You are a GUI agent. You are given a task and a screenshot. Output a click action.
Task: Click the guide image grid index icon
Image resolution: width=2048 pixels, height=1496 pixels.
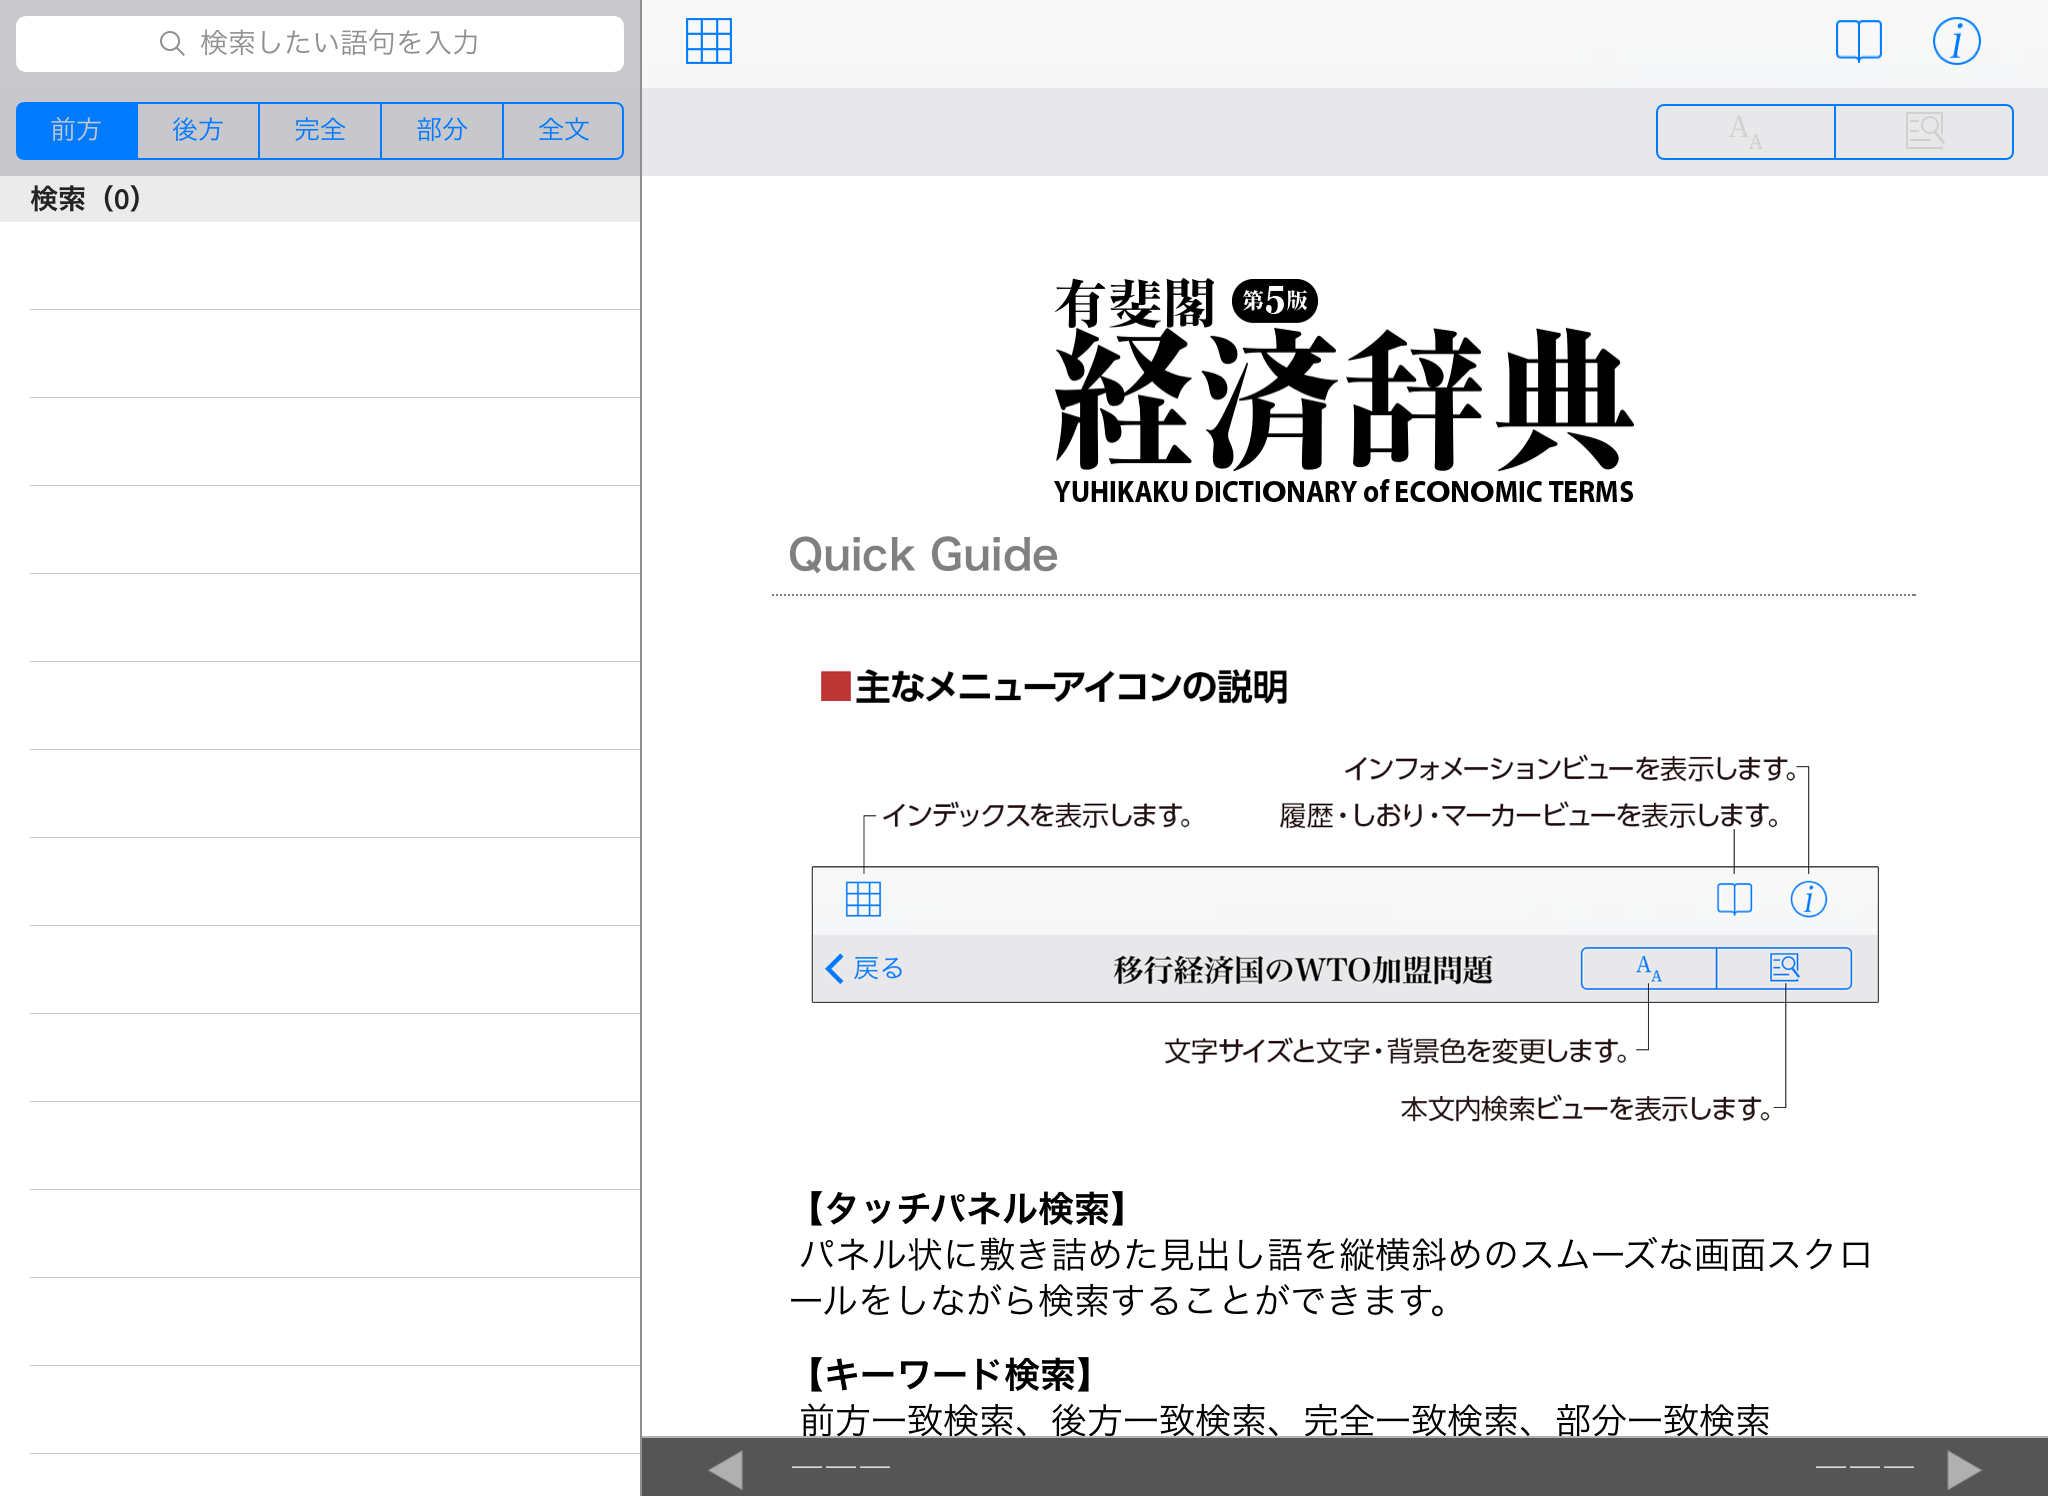(x=863, y=899)
